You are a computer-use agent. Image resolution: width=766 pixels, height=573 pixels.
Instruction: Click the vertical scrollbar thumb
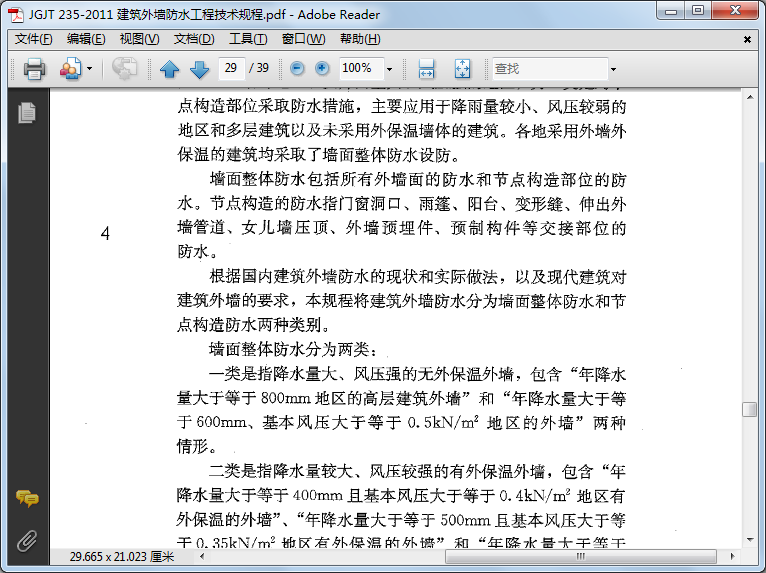click(x=749, y=409)
